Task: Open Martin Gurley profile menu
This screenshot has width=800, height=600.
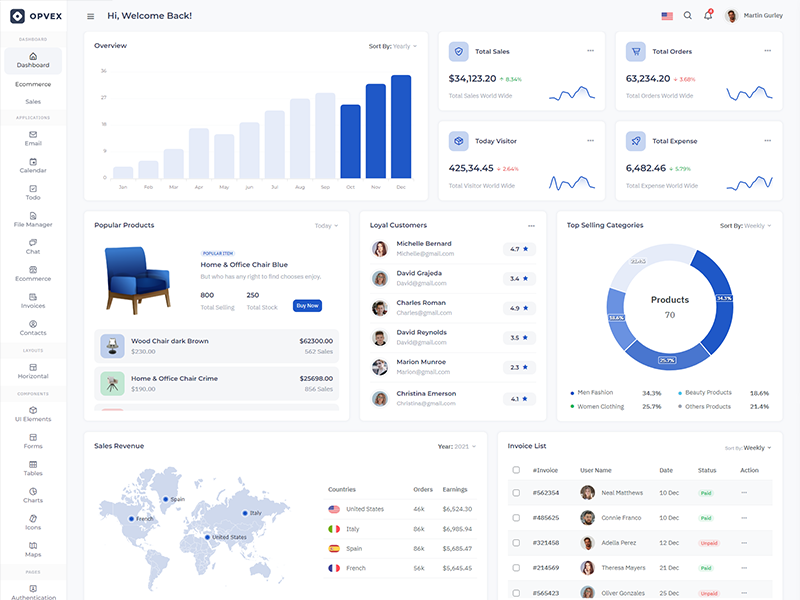Action: [755, 16]
